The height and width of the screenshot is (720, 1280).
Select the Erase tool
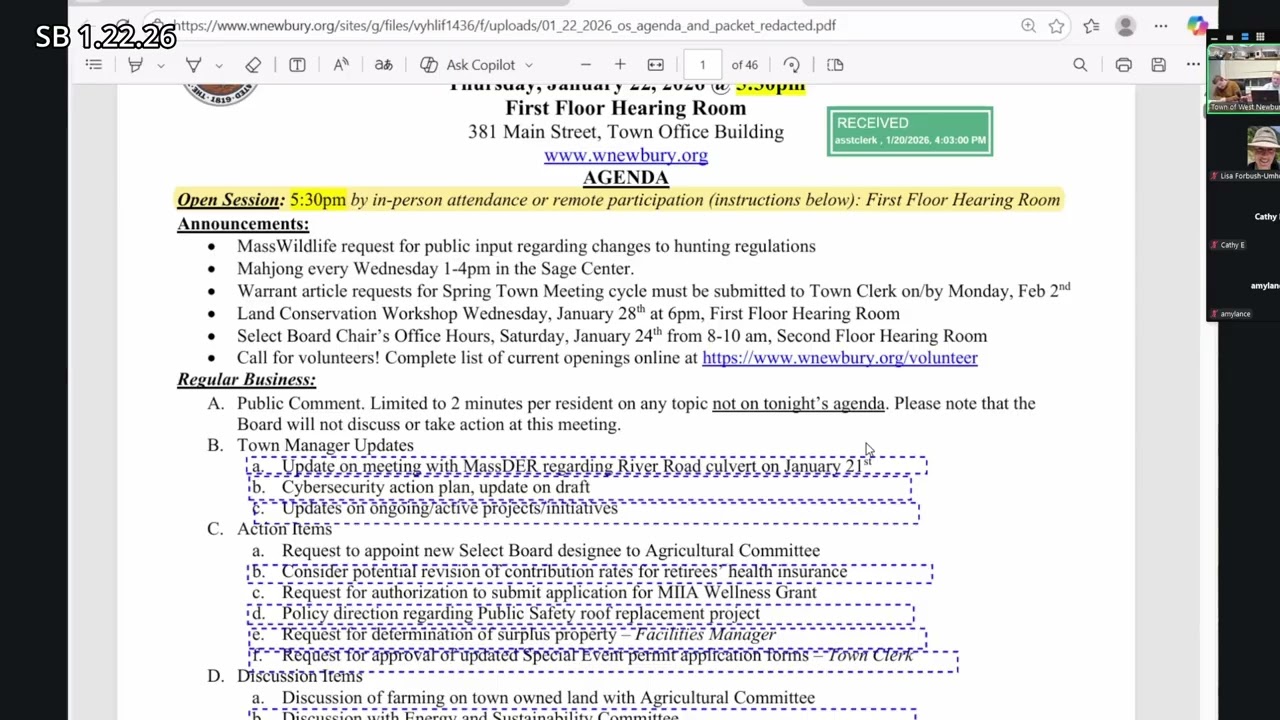253,65
